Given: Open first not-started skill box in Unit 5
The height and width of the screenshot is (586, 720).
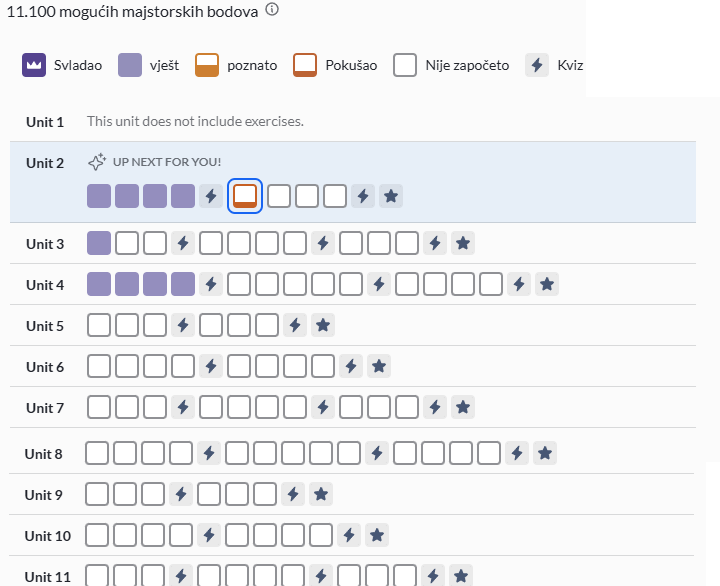Looking at the screenshot, I should [99, 326].
